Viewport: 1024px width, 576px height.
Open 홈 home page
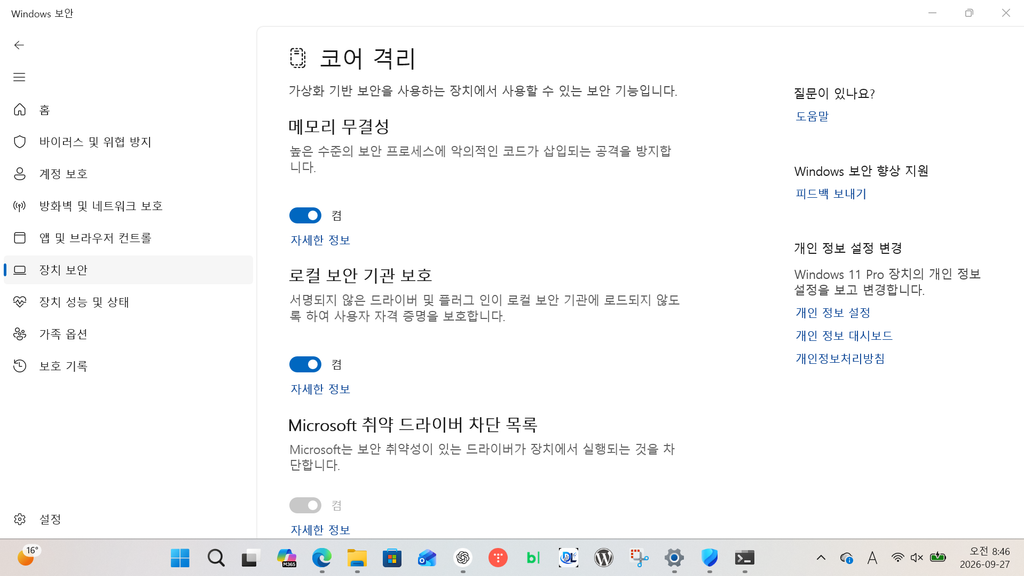[128, 110]
